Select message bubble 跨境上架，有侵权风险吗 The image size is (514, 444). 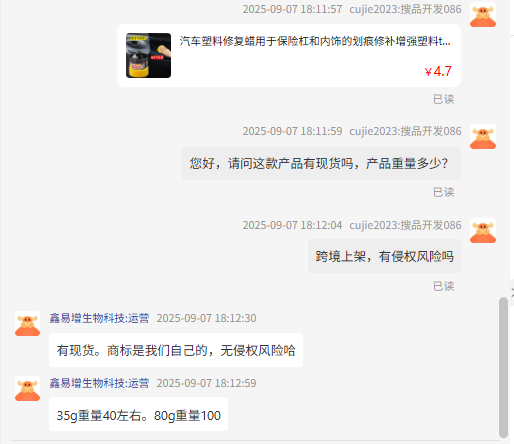click(x=384, y=256)
